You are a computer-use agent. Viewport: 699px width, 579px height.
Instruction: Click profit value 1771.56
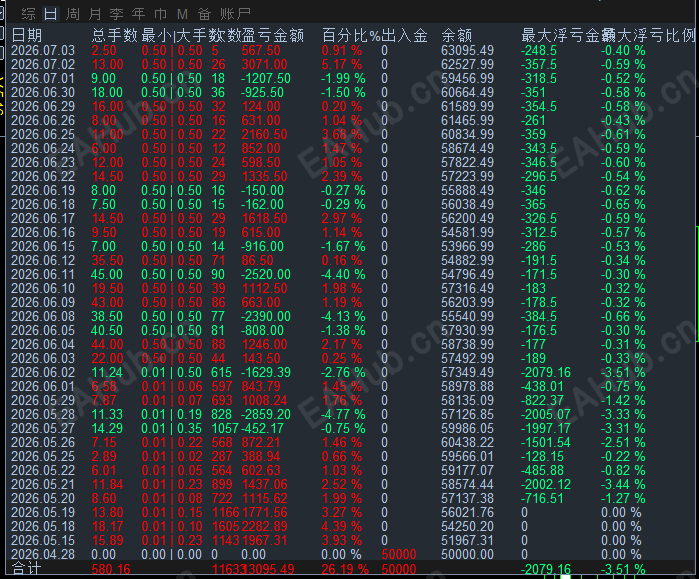coord(264,512)
